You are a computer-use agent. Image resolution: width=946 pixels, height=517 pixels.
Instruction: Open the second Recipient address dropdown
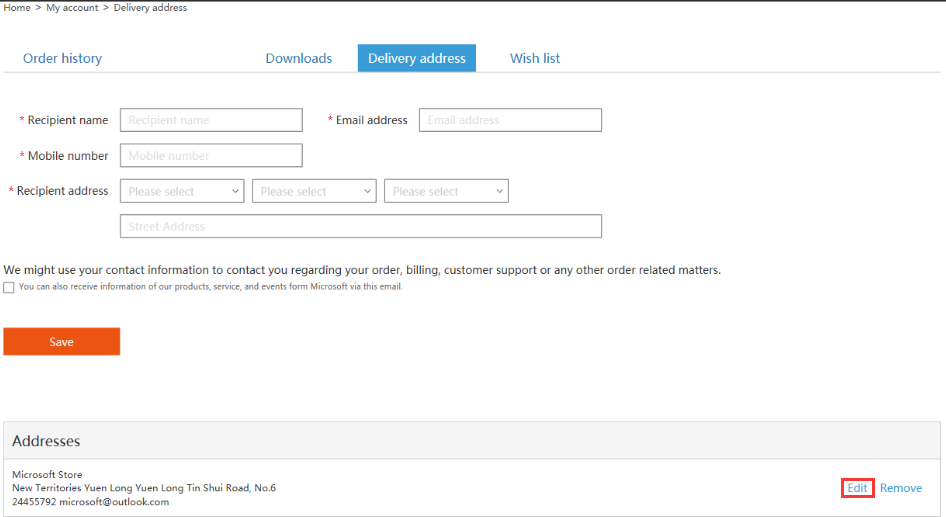point(314,191)
